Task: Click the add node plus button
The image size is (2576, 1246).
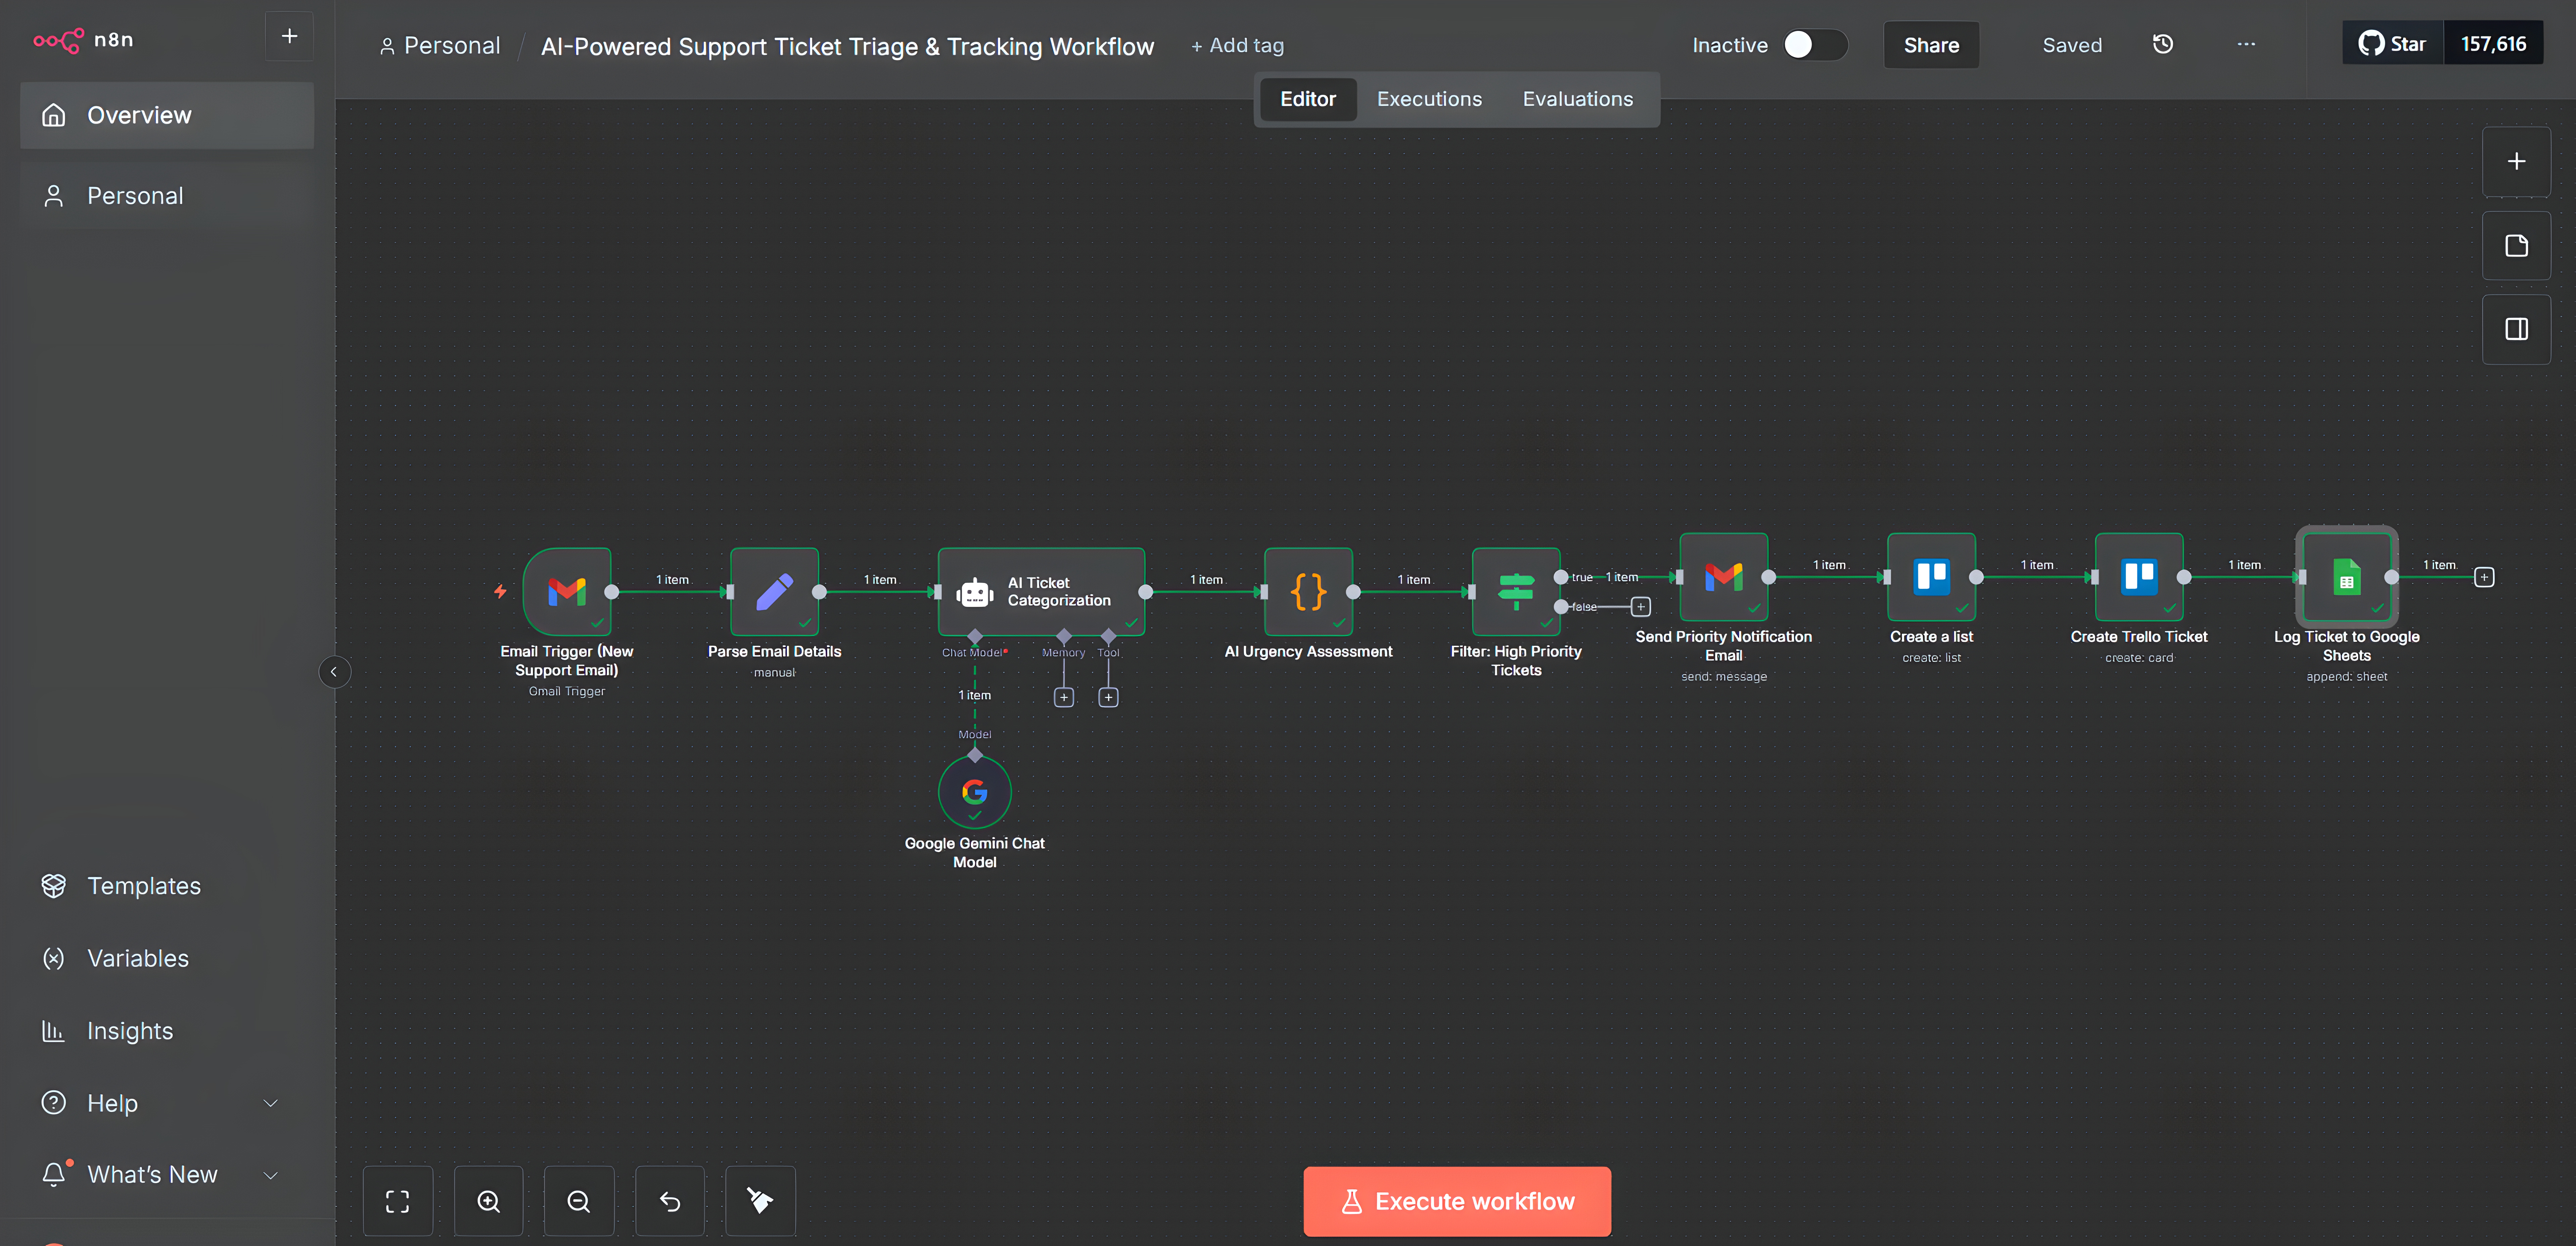Action: pos(2516,162)
